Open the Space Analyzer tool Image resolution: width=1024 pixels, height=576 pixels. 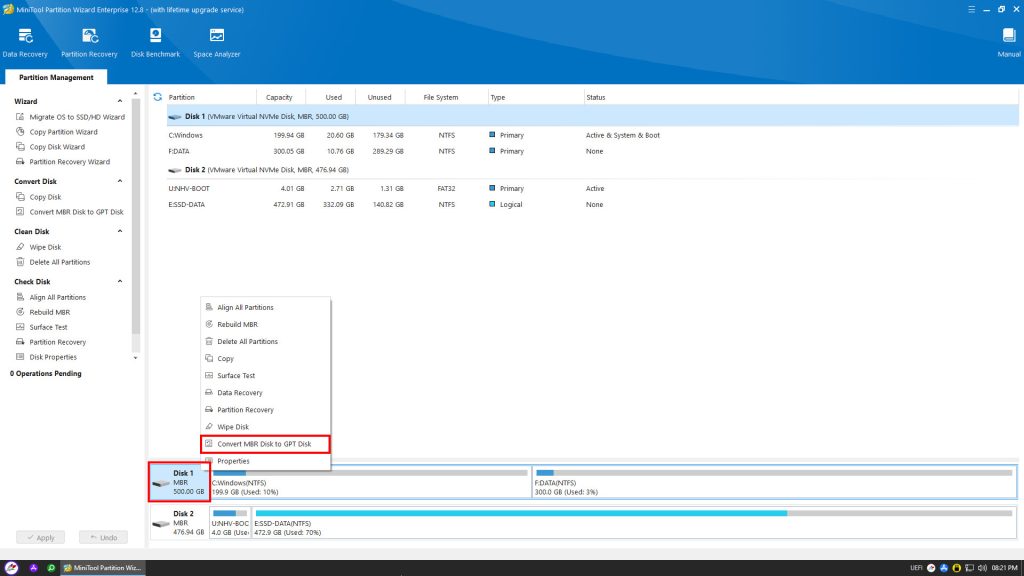click(217, 43)
